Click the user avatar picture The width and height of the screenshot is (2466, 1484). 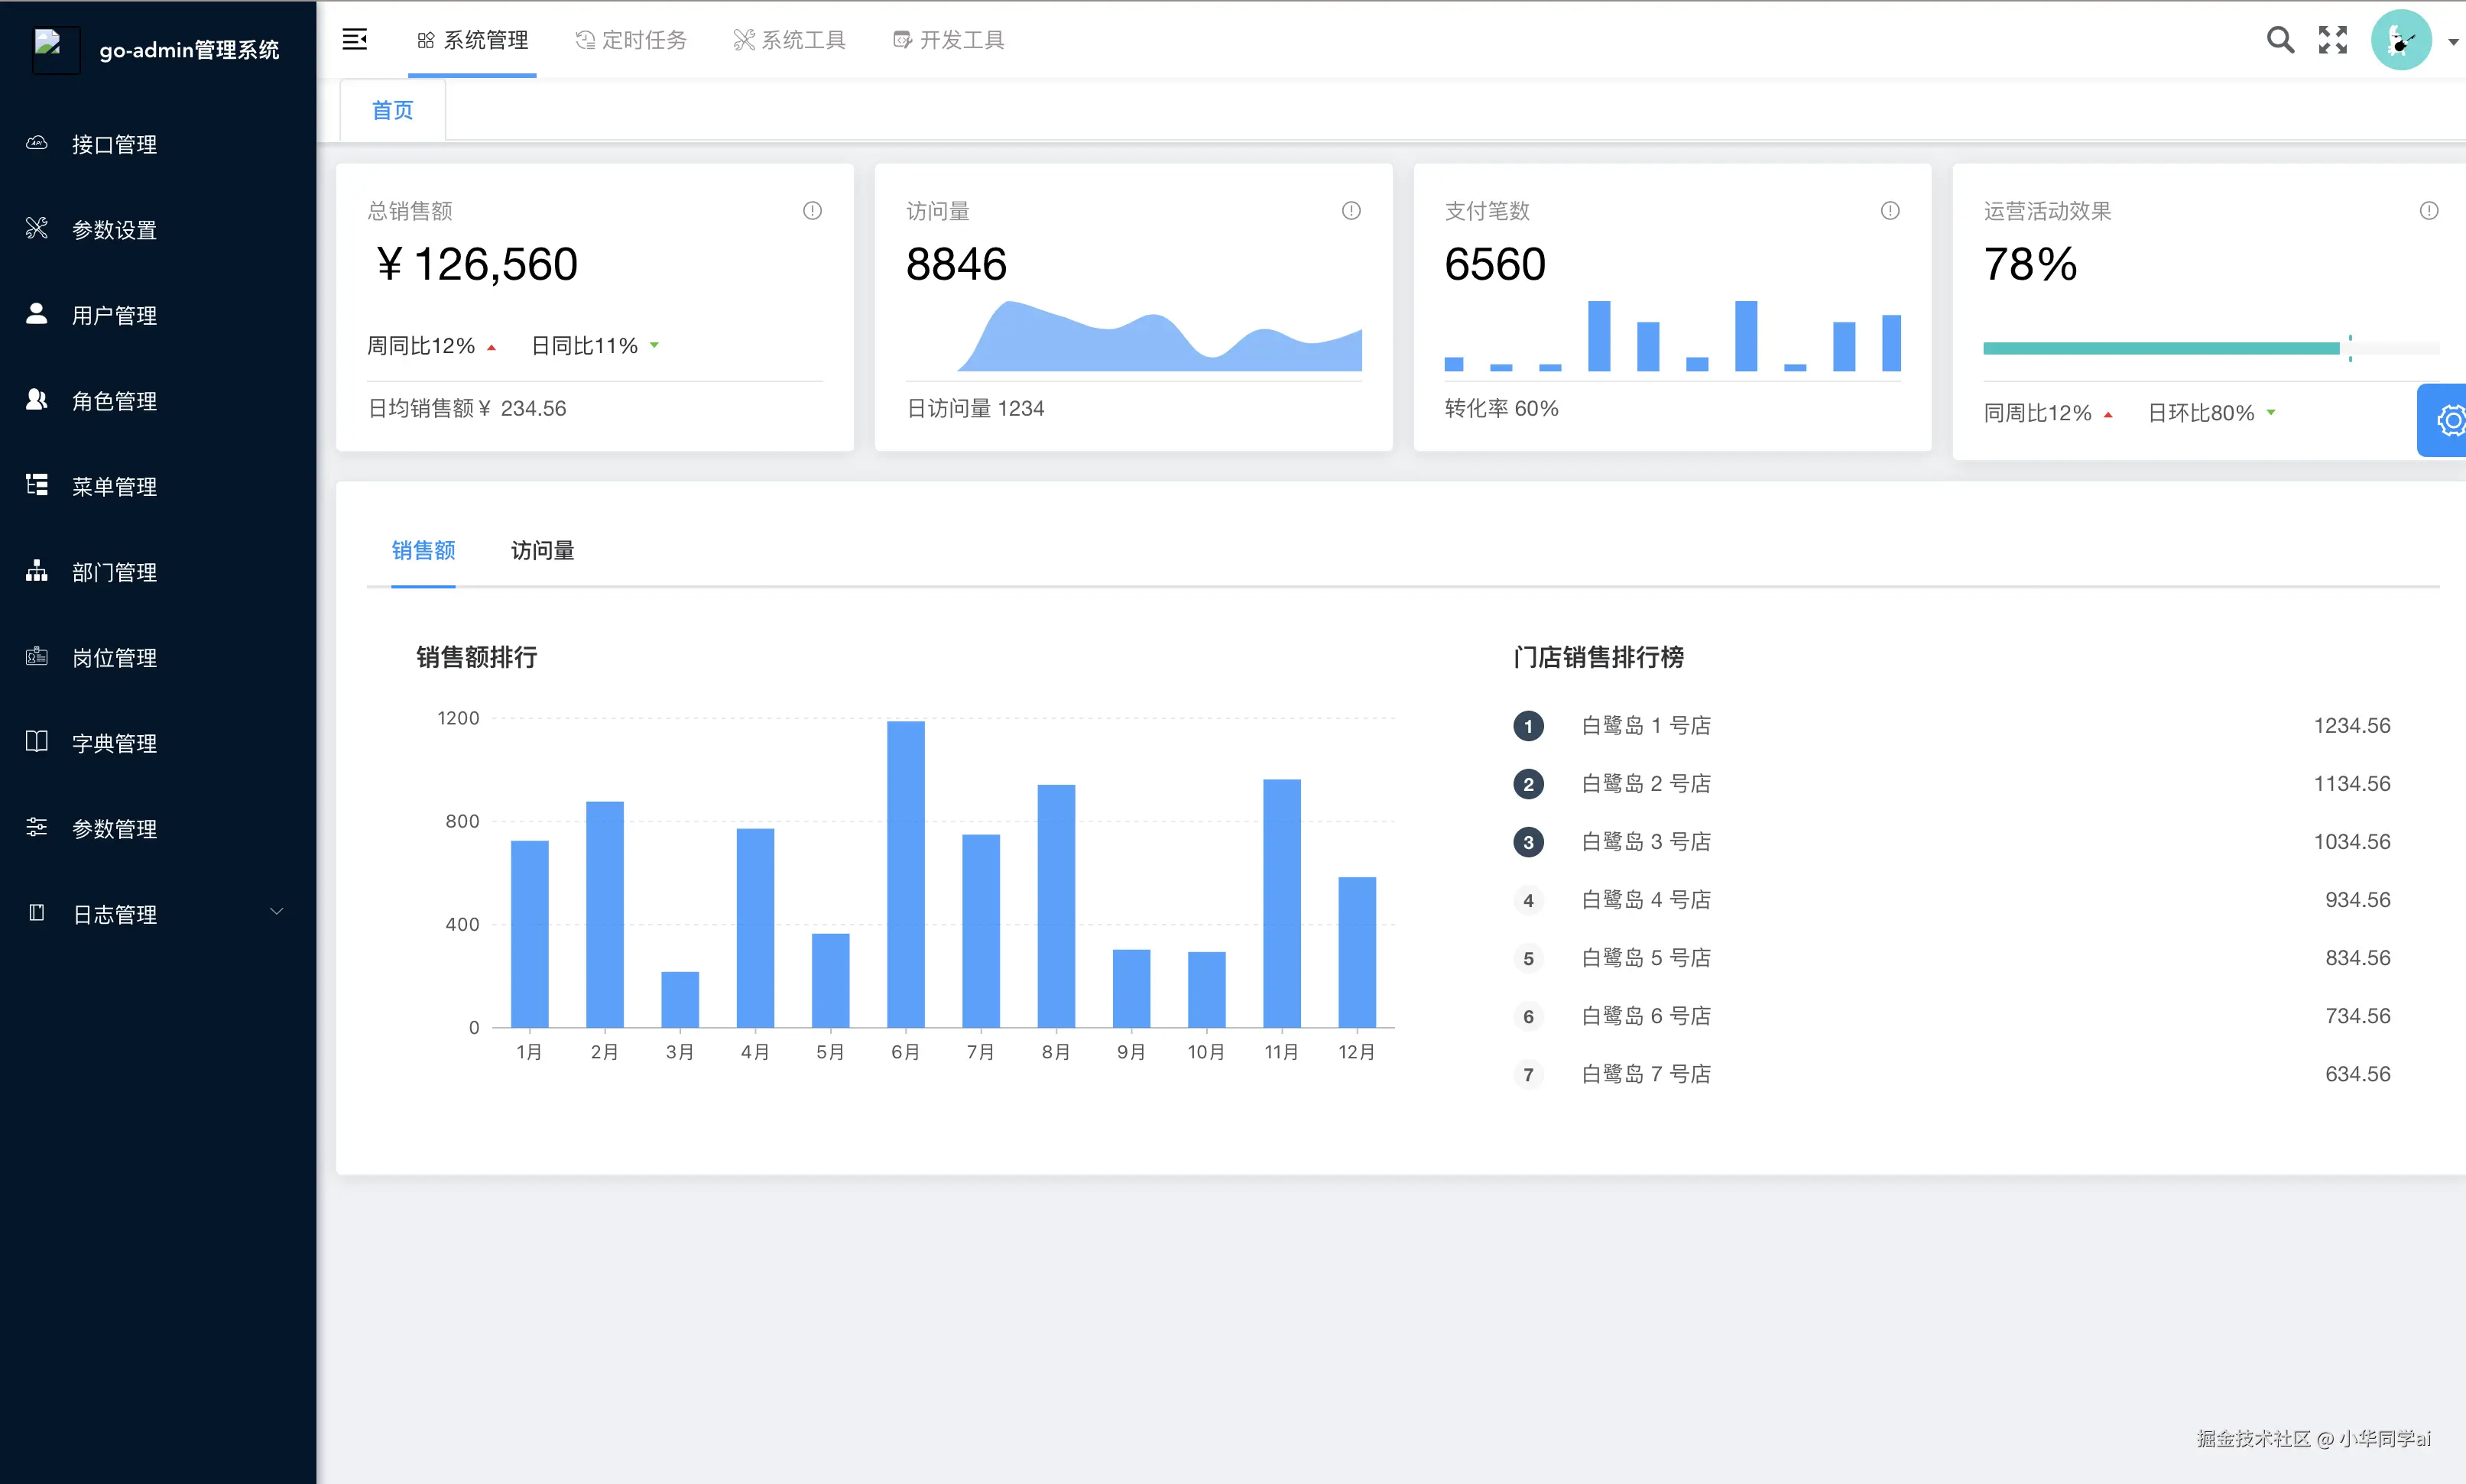pos(2400,40)
